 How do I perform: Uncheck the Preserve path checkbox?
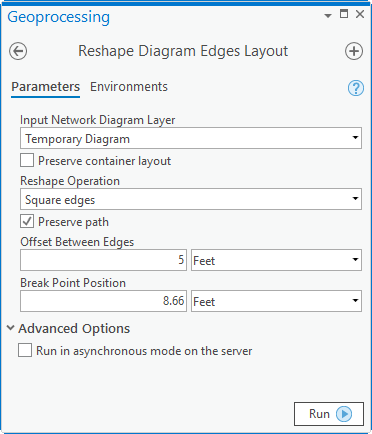tap(27, 221)
